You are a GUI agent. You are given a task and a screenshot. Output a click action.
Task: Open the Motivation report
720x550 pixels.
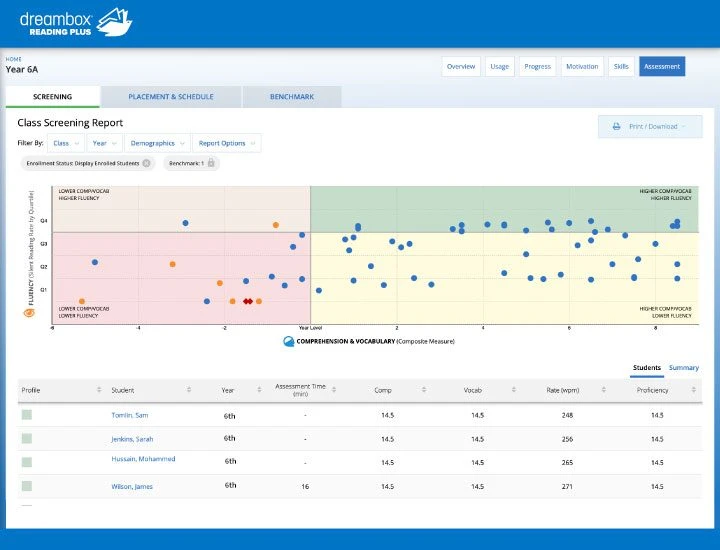pyautogui.click(x=582, y=67)
